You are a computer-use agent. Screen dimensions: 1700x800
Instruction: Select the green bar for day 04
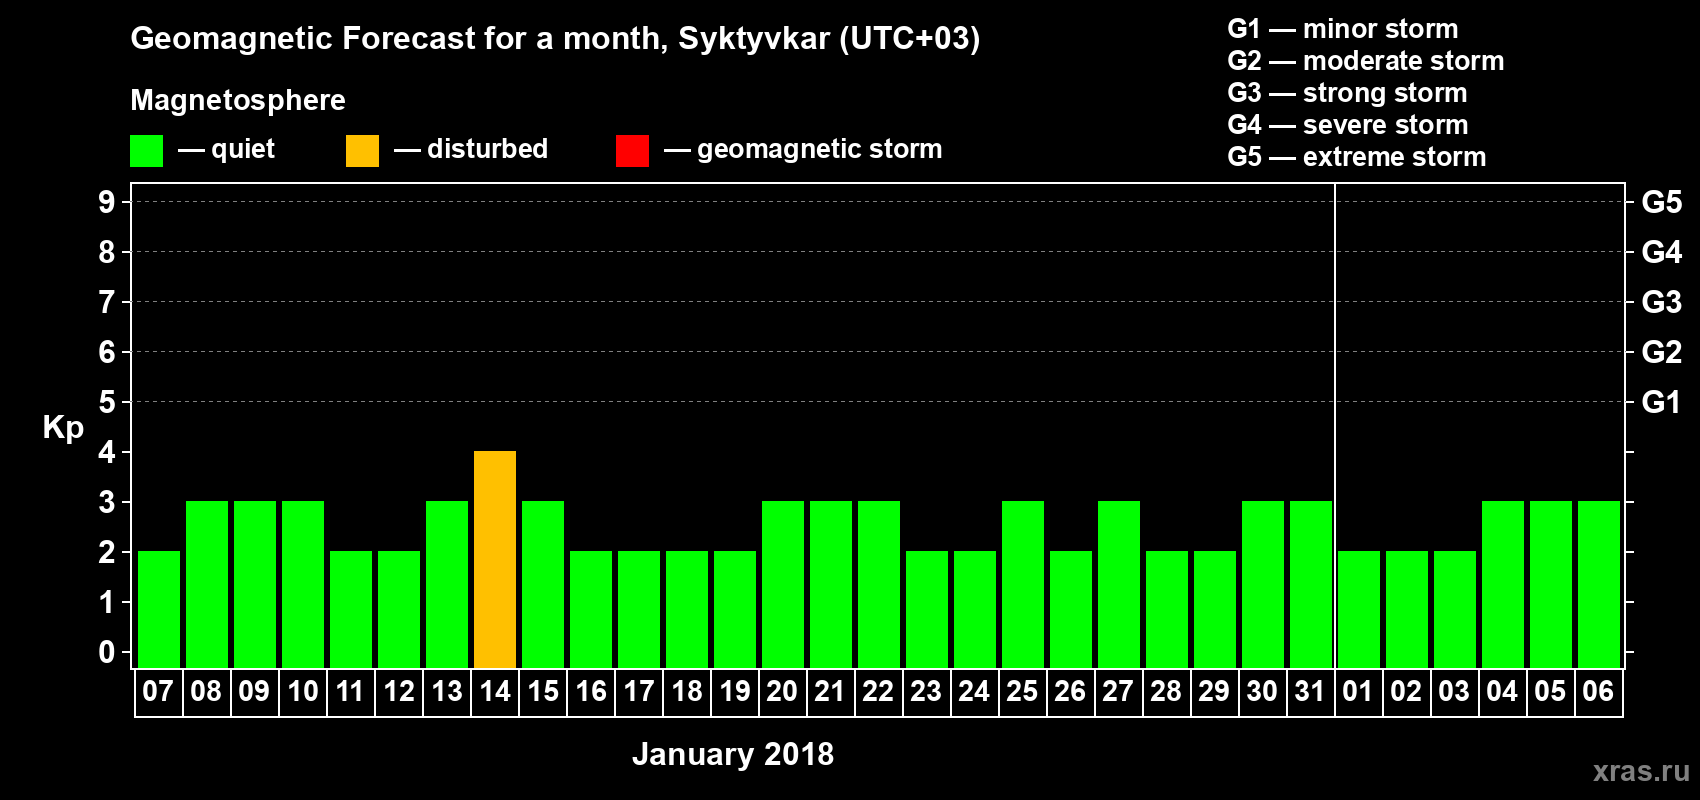coord(1503,584)
